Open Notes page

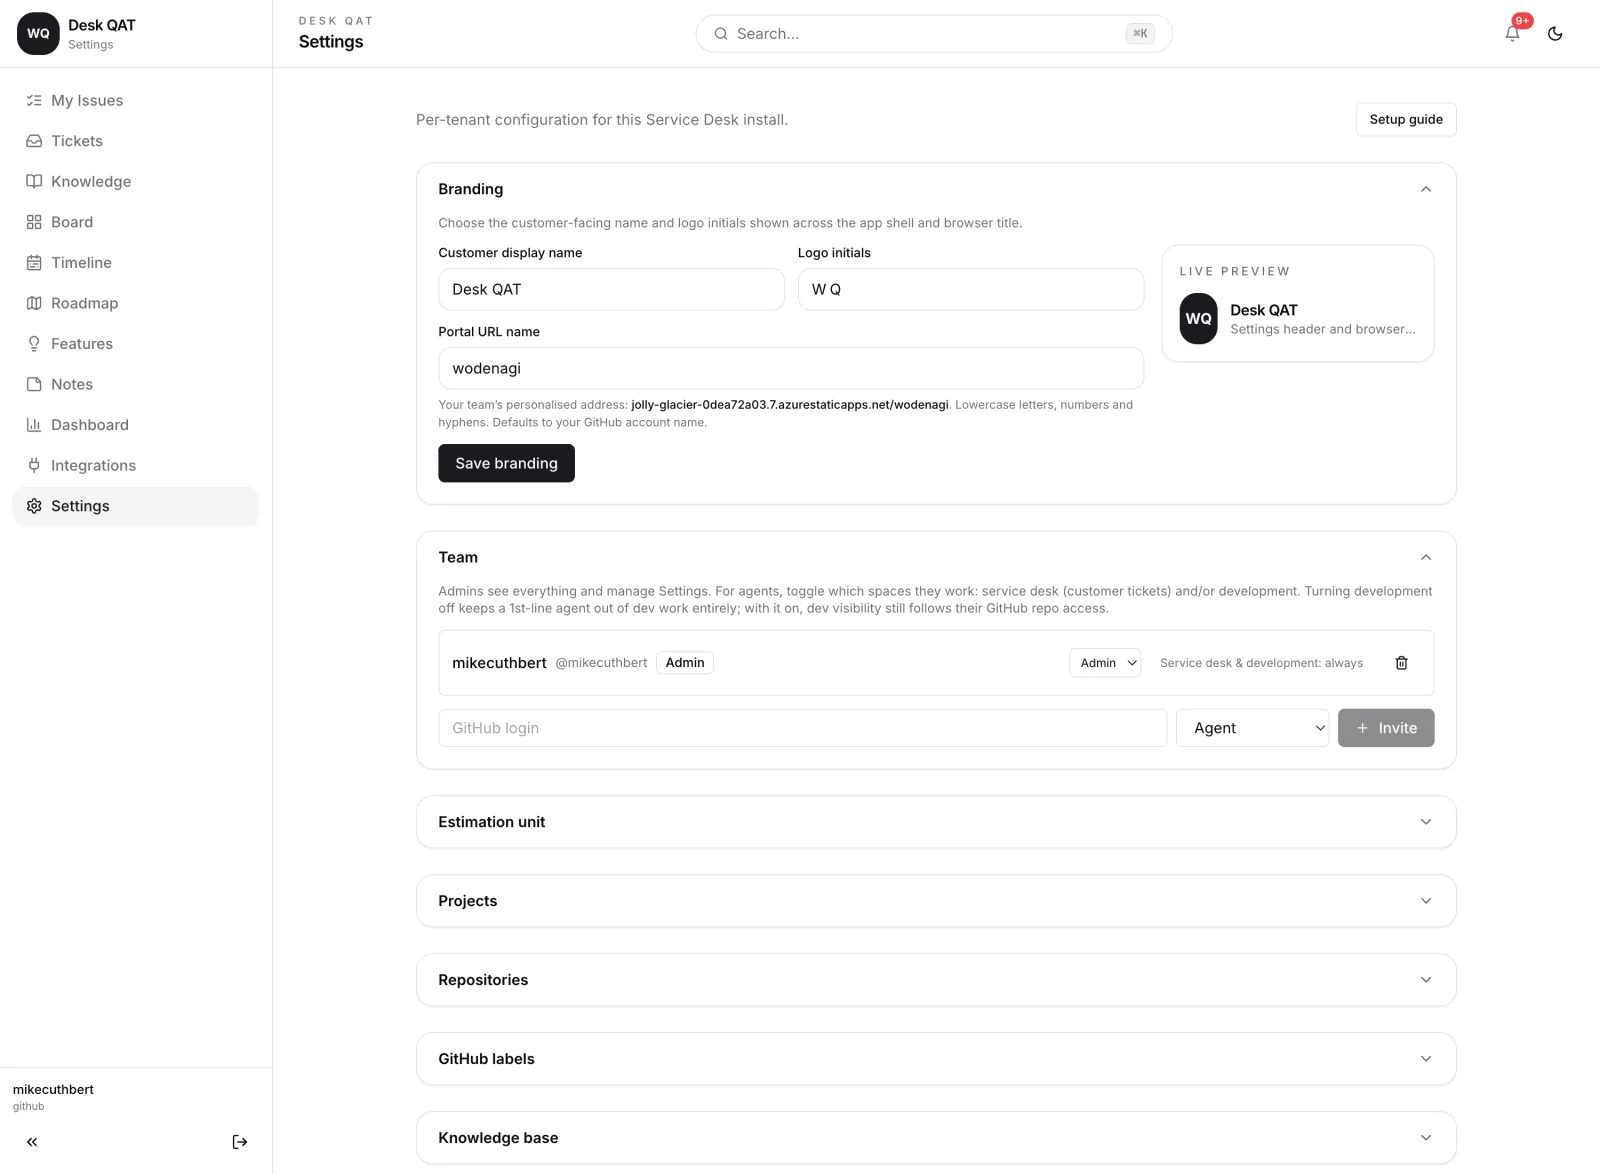point(136,384)
